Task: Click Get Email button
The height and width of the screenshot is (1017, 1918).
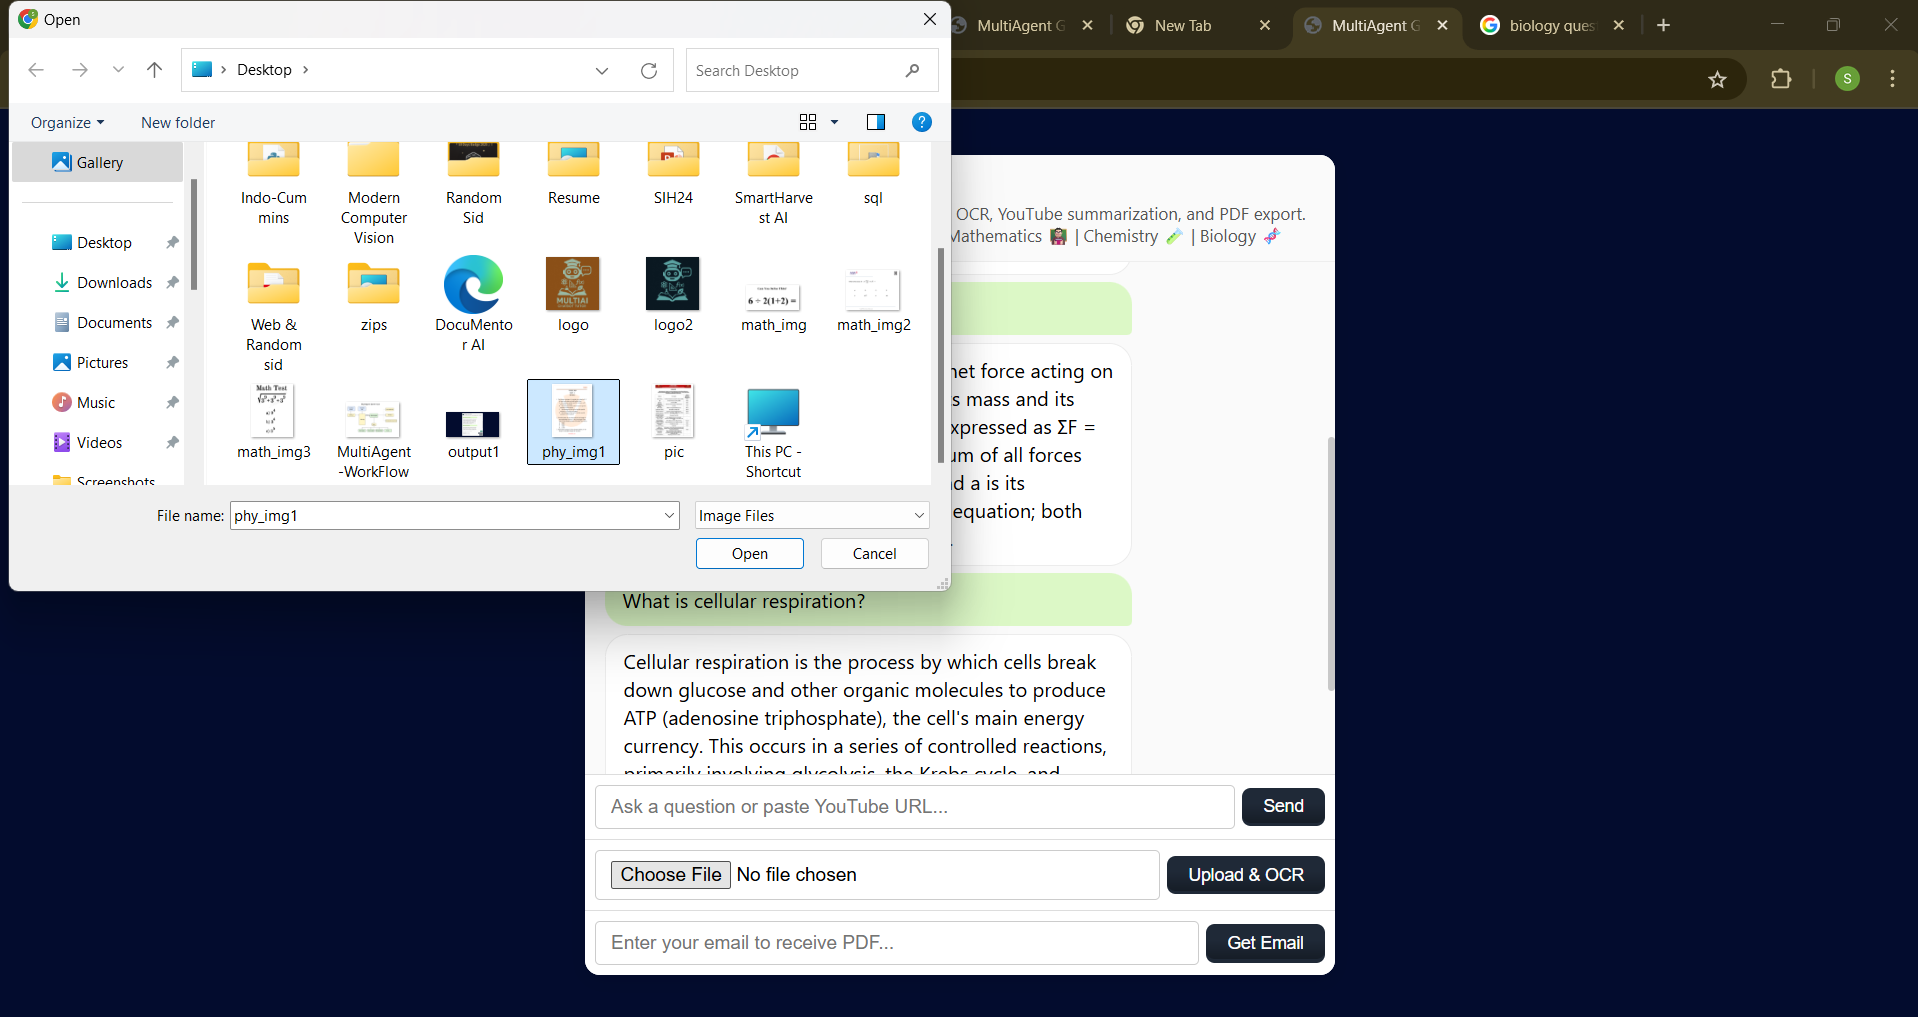Action: pos(1265,943)
